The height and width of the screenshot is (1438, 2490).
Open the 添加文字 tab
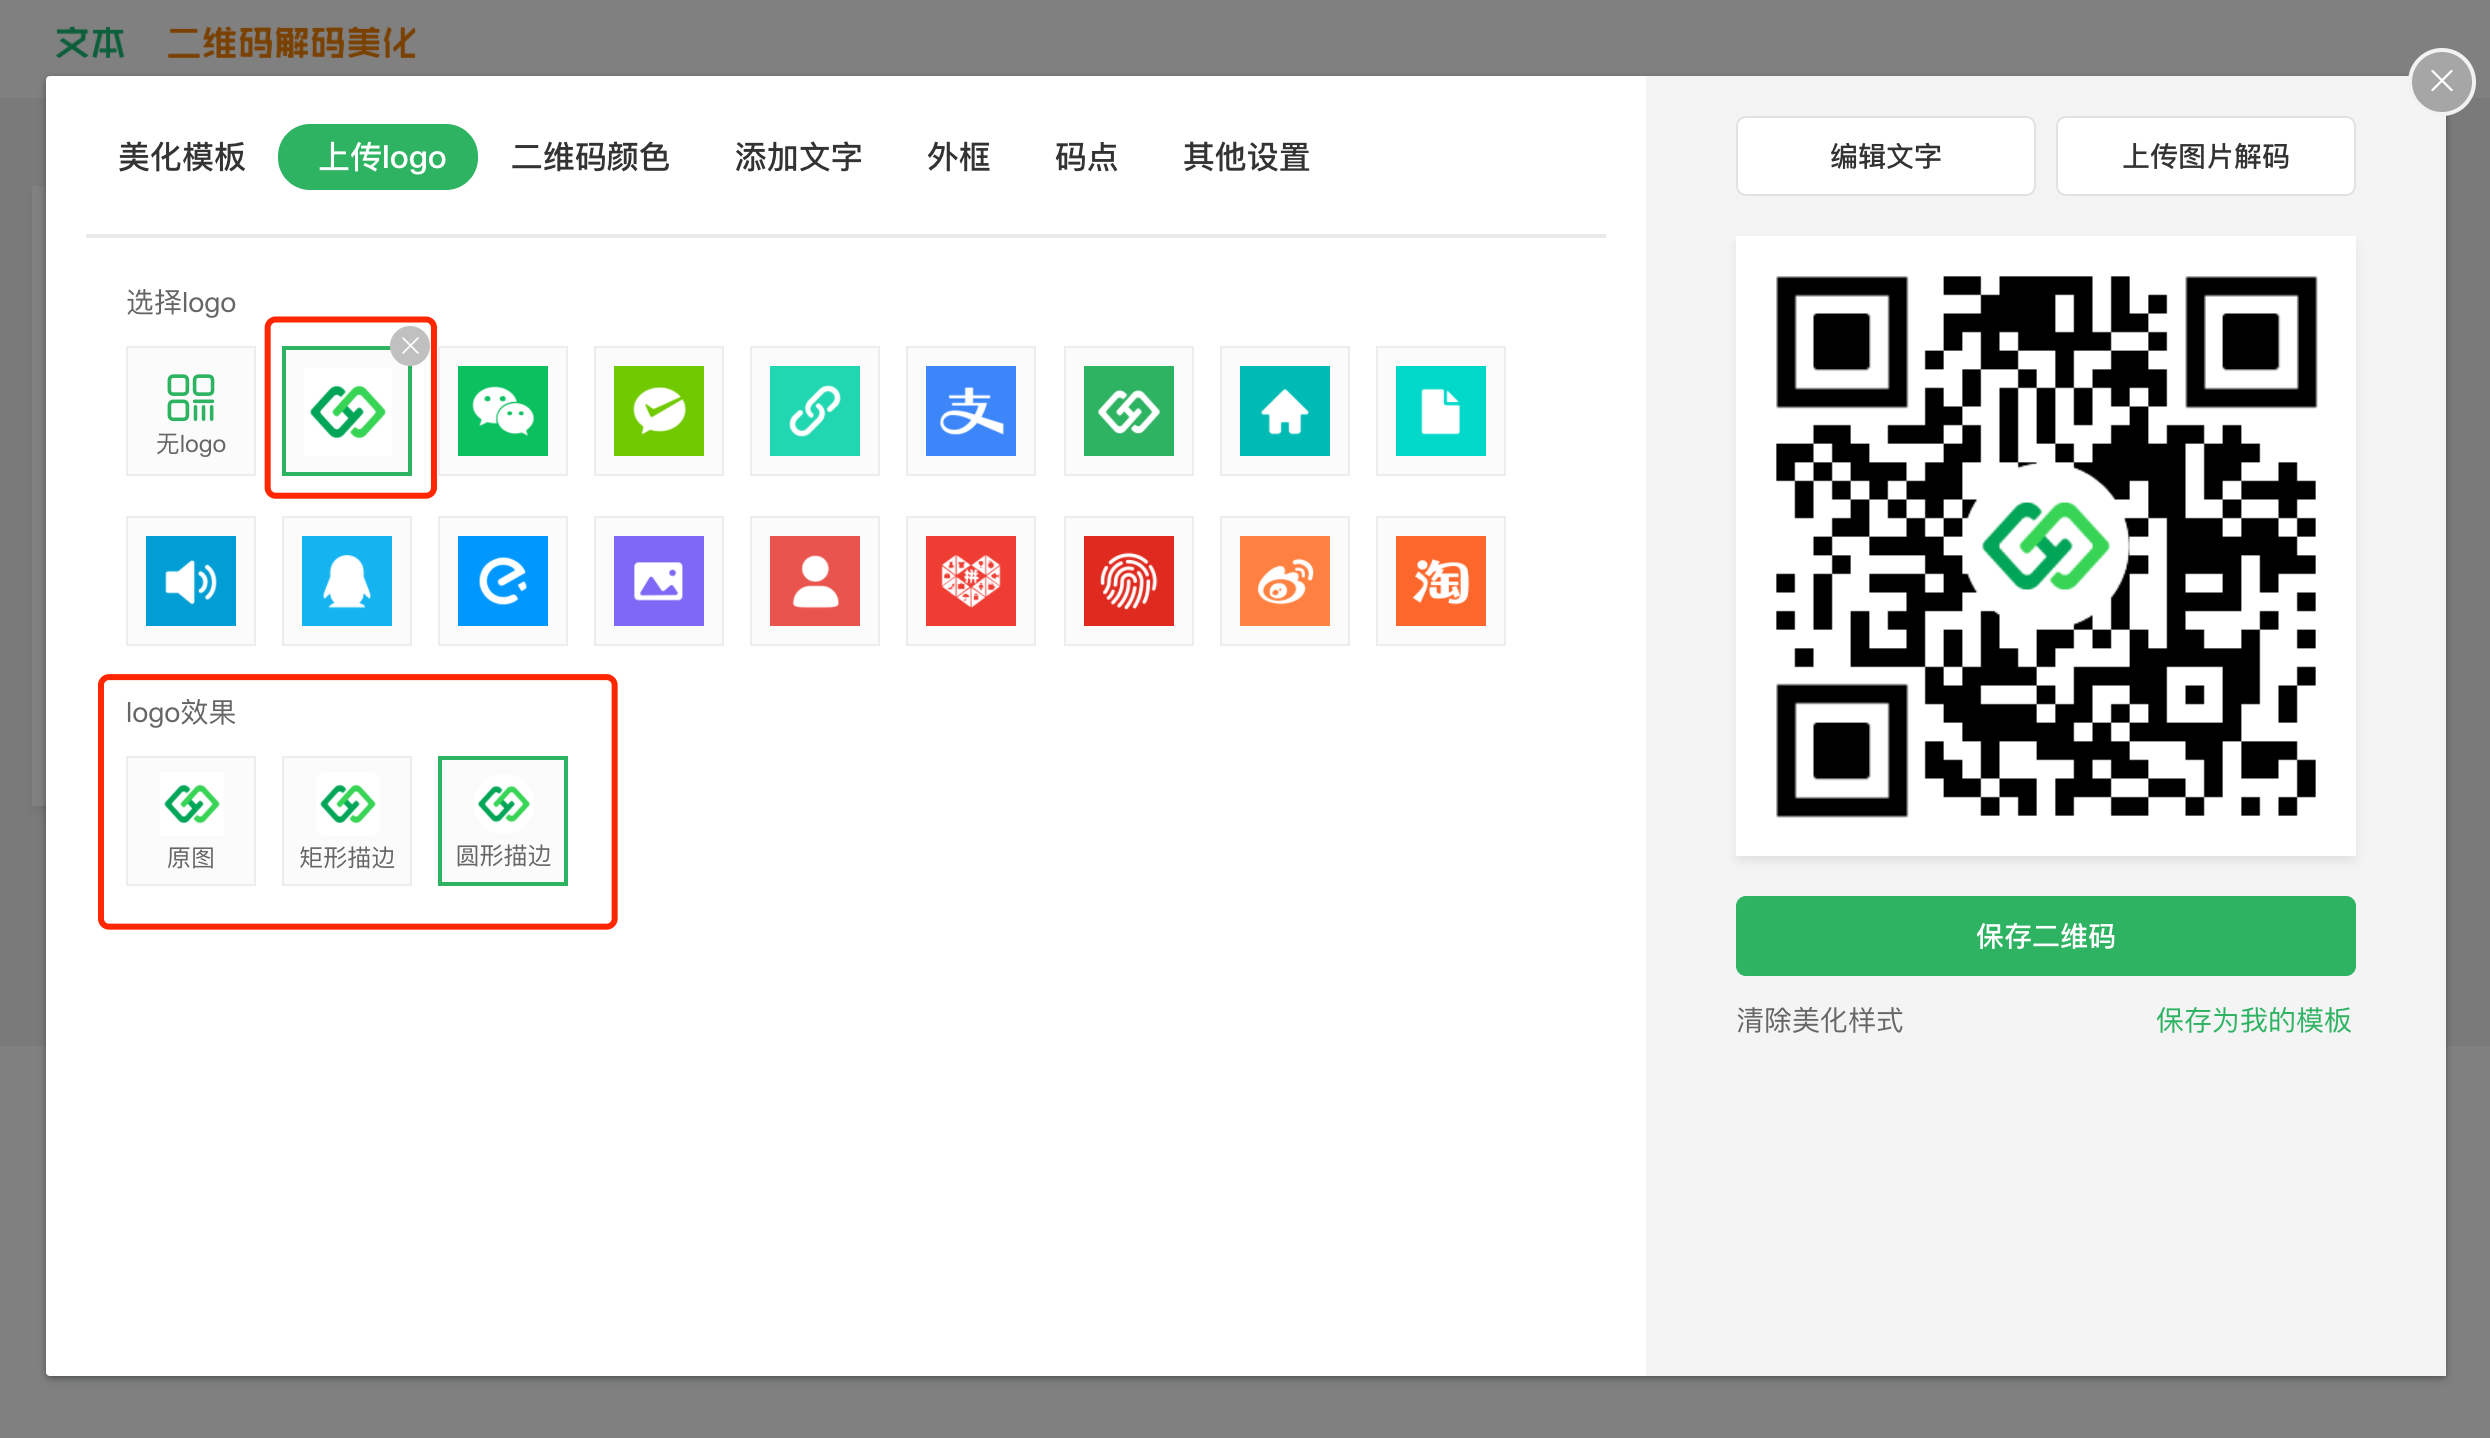pos(798,157)
